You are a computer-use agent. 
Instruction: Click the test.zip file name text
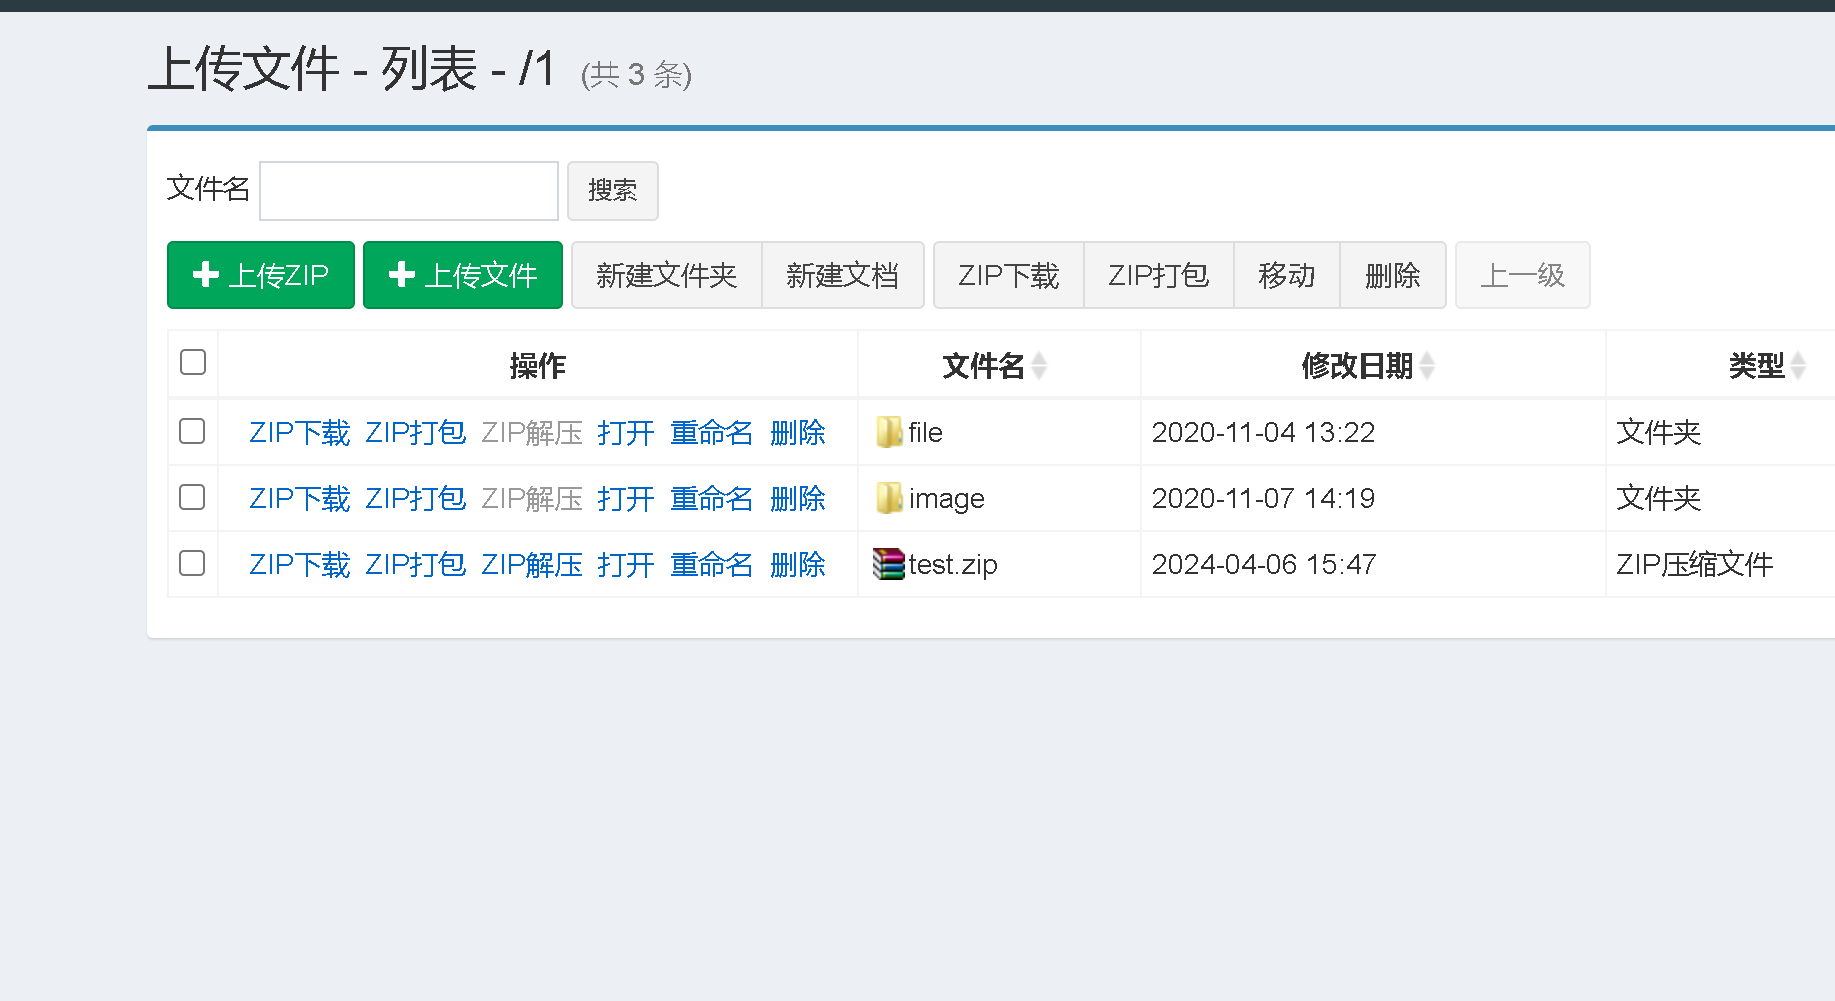(x=953, y=564)
